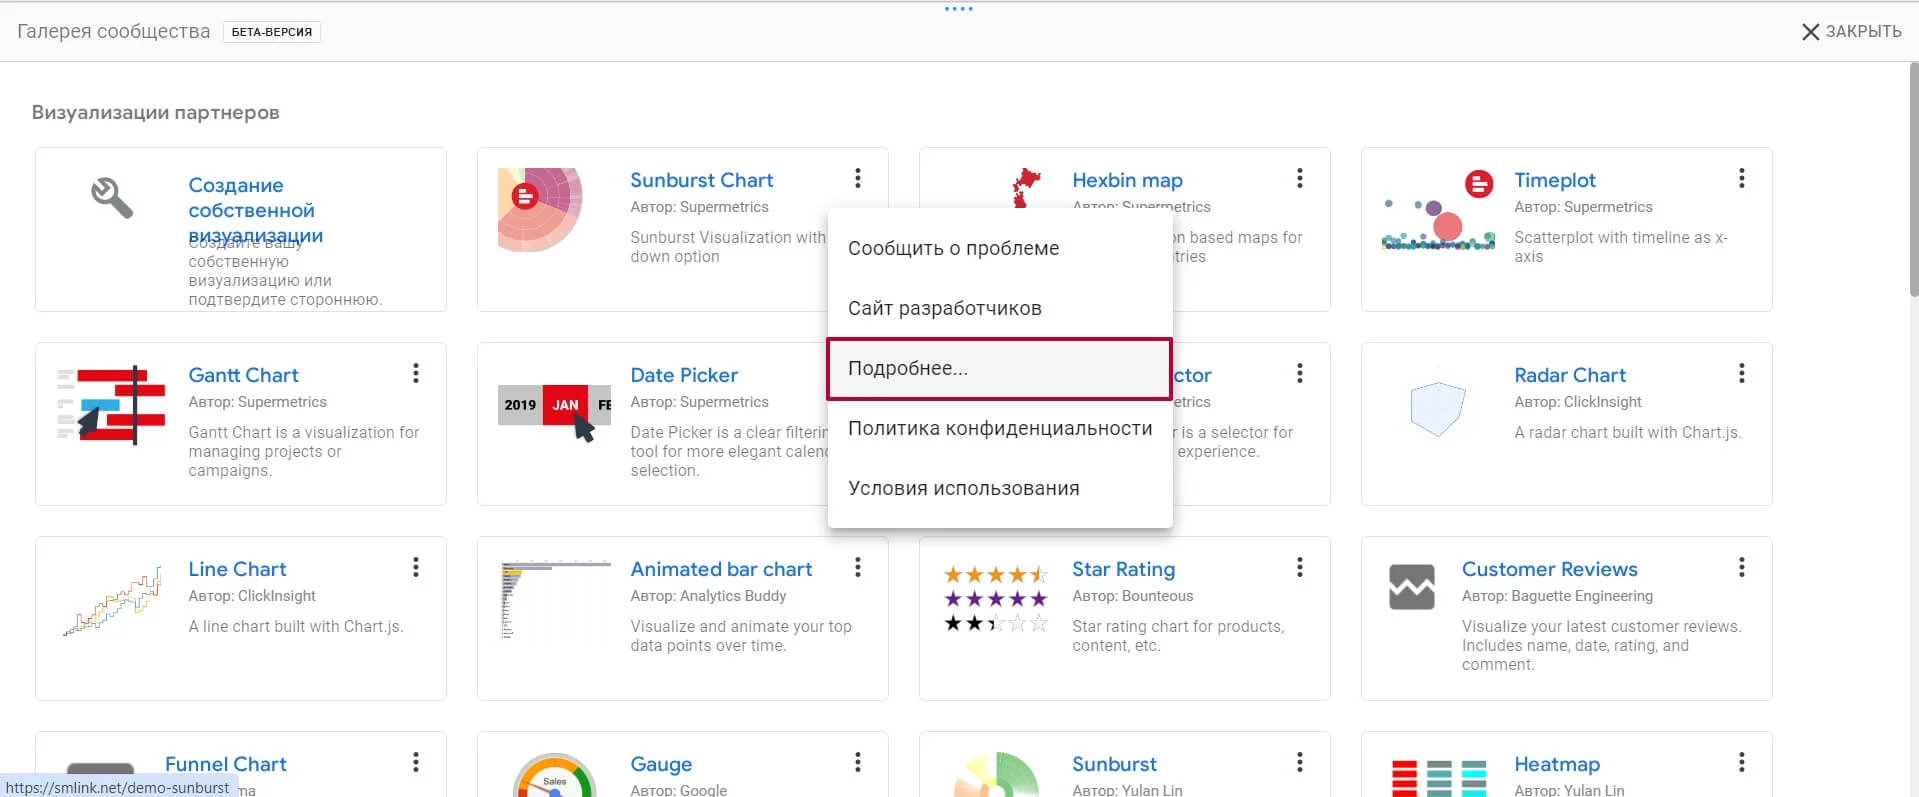Viewport: 1919px width, 797px height.
Task: Click the Customer Reviews card icon
Action: [1412, 587]
